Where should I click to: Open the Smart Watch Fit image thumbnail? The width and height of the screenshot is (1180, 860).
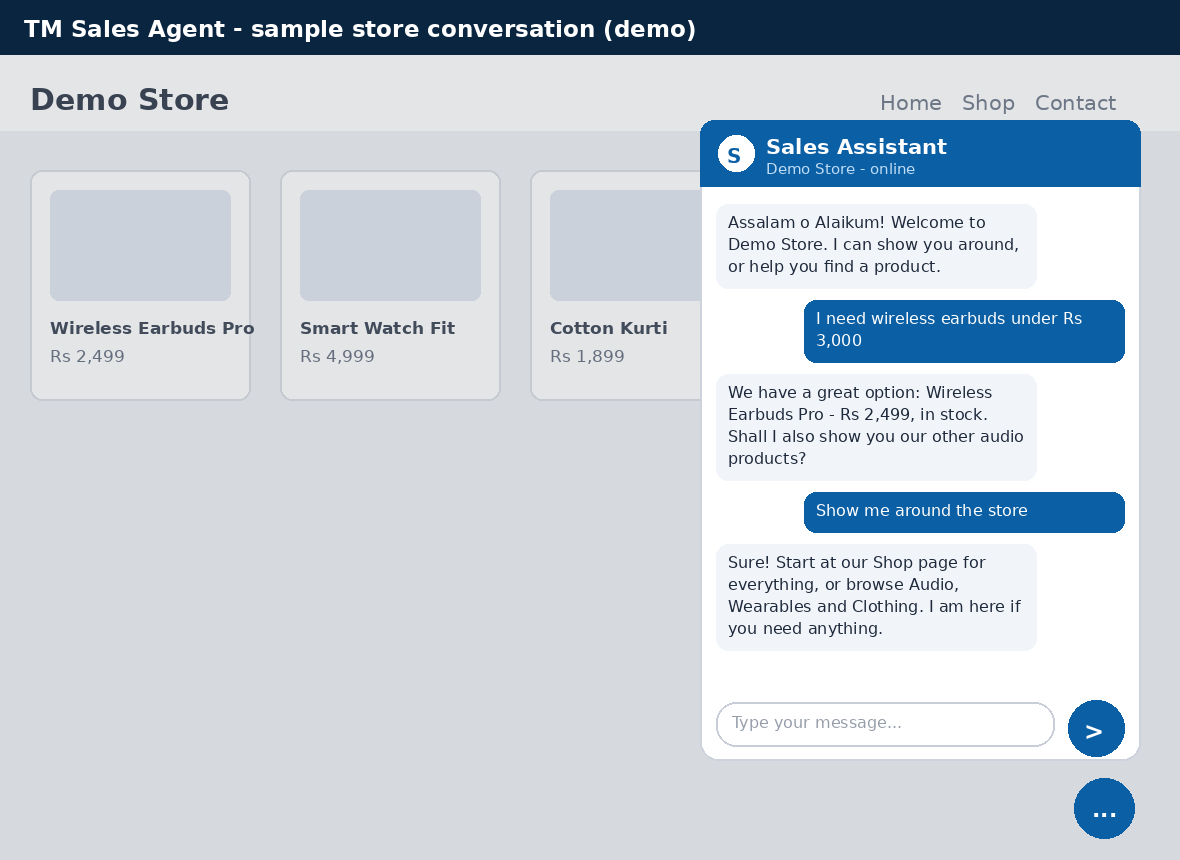pyautogui.click(x=391, y=245)
